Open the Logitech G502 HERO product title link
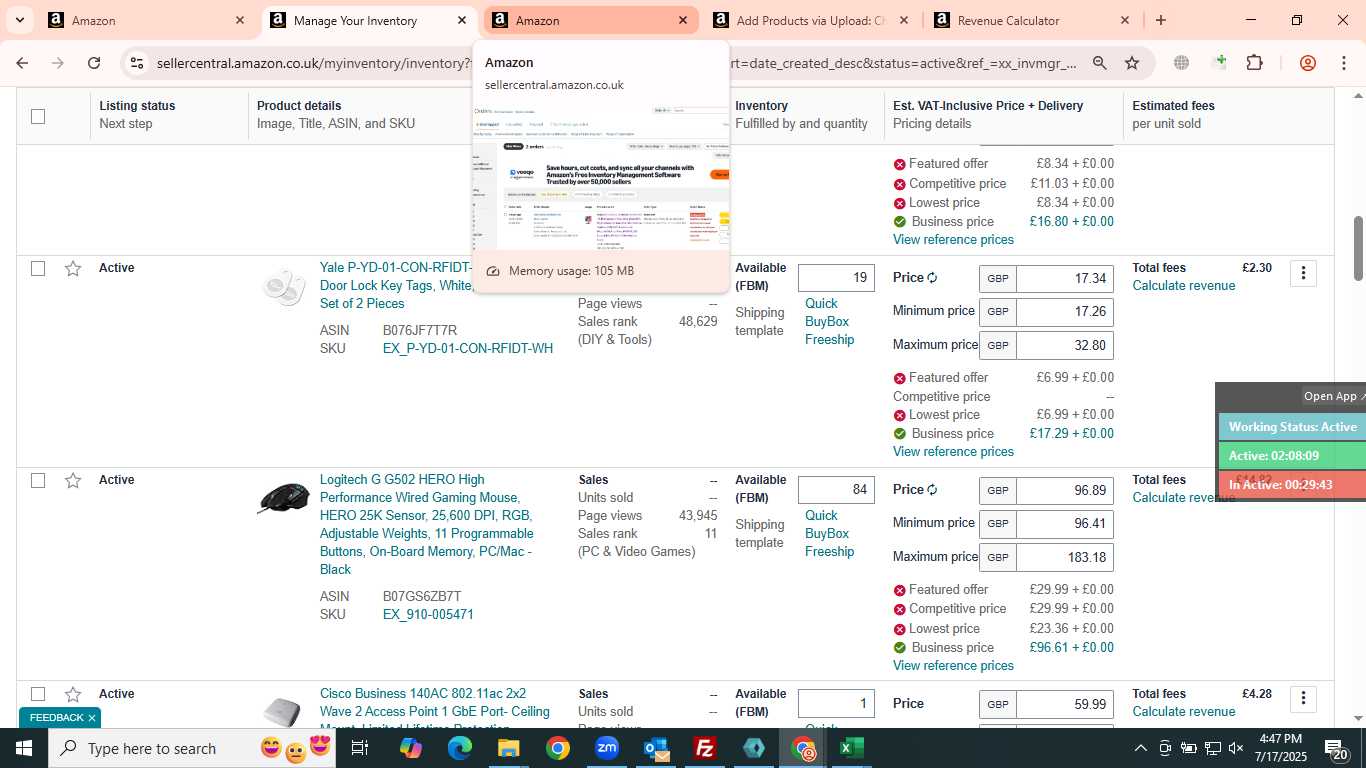The width and height of the screenshot is (1366, 768). [427, 524]
